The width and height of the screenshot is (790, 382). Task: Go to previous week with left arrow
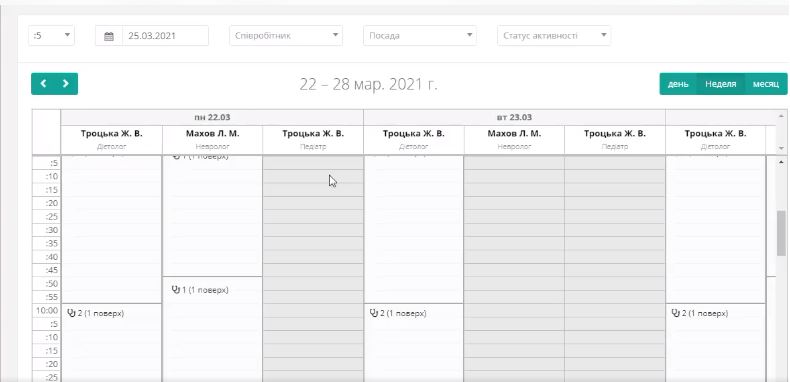(43, 84)
